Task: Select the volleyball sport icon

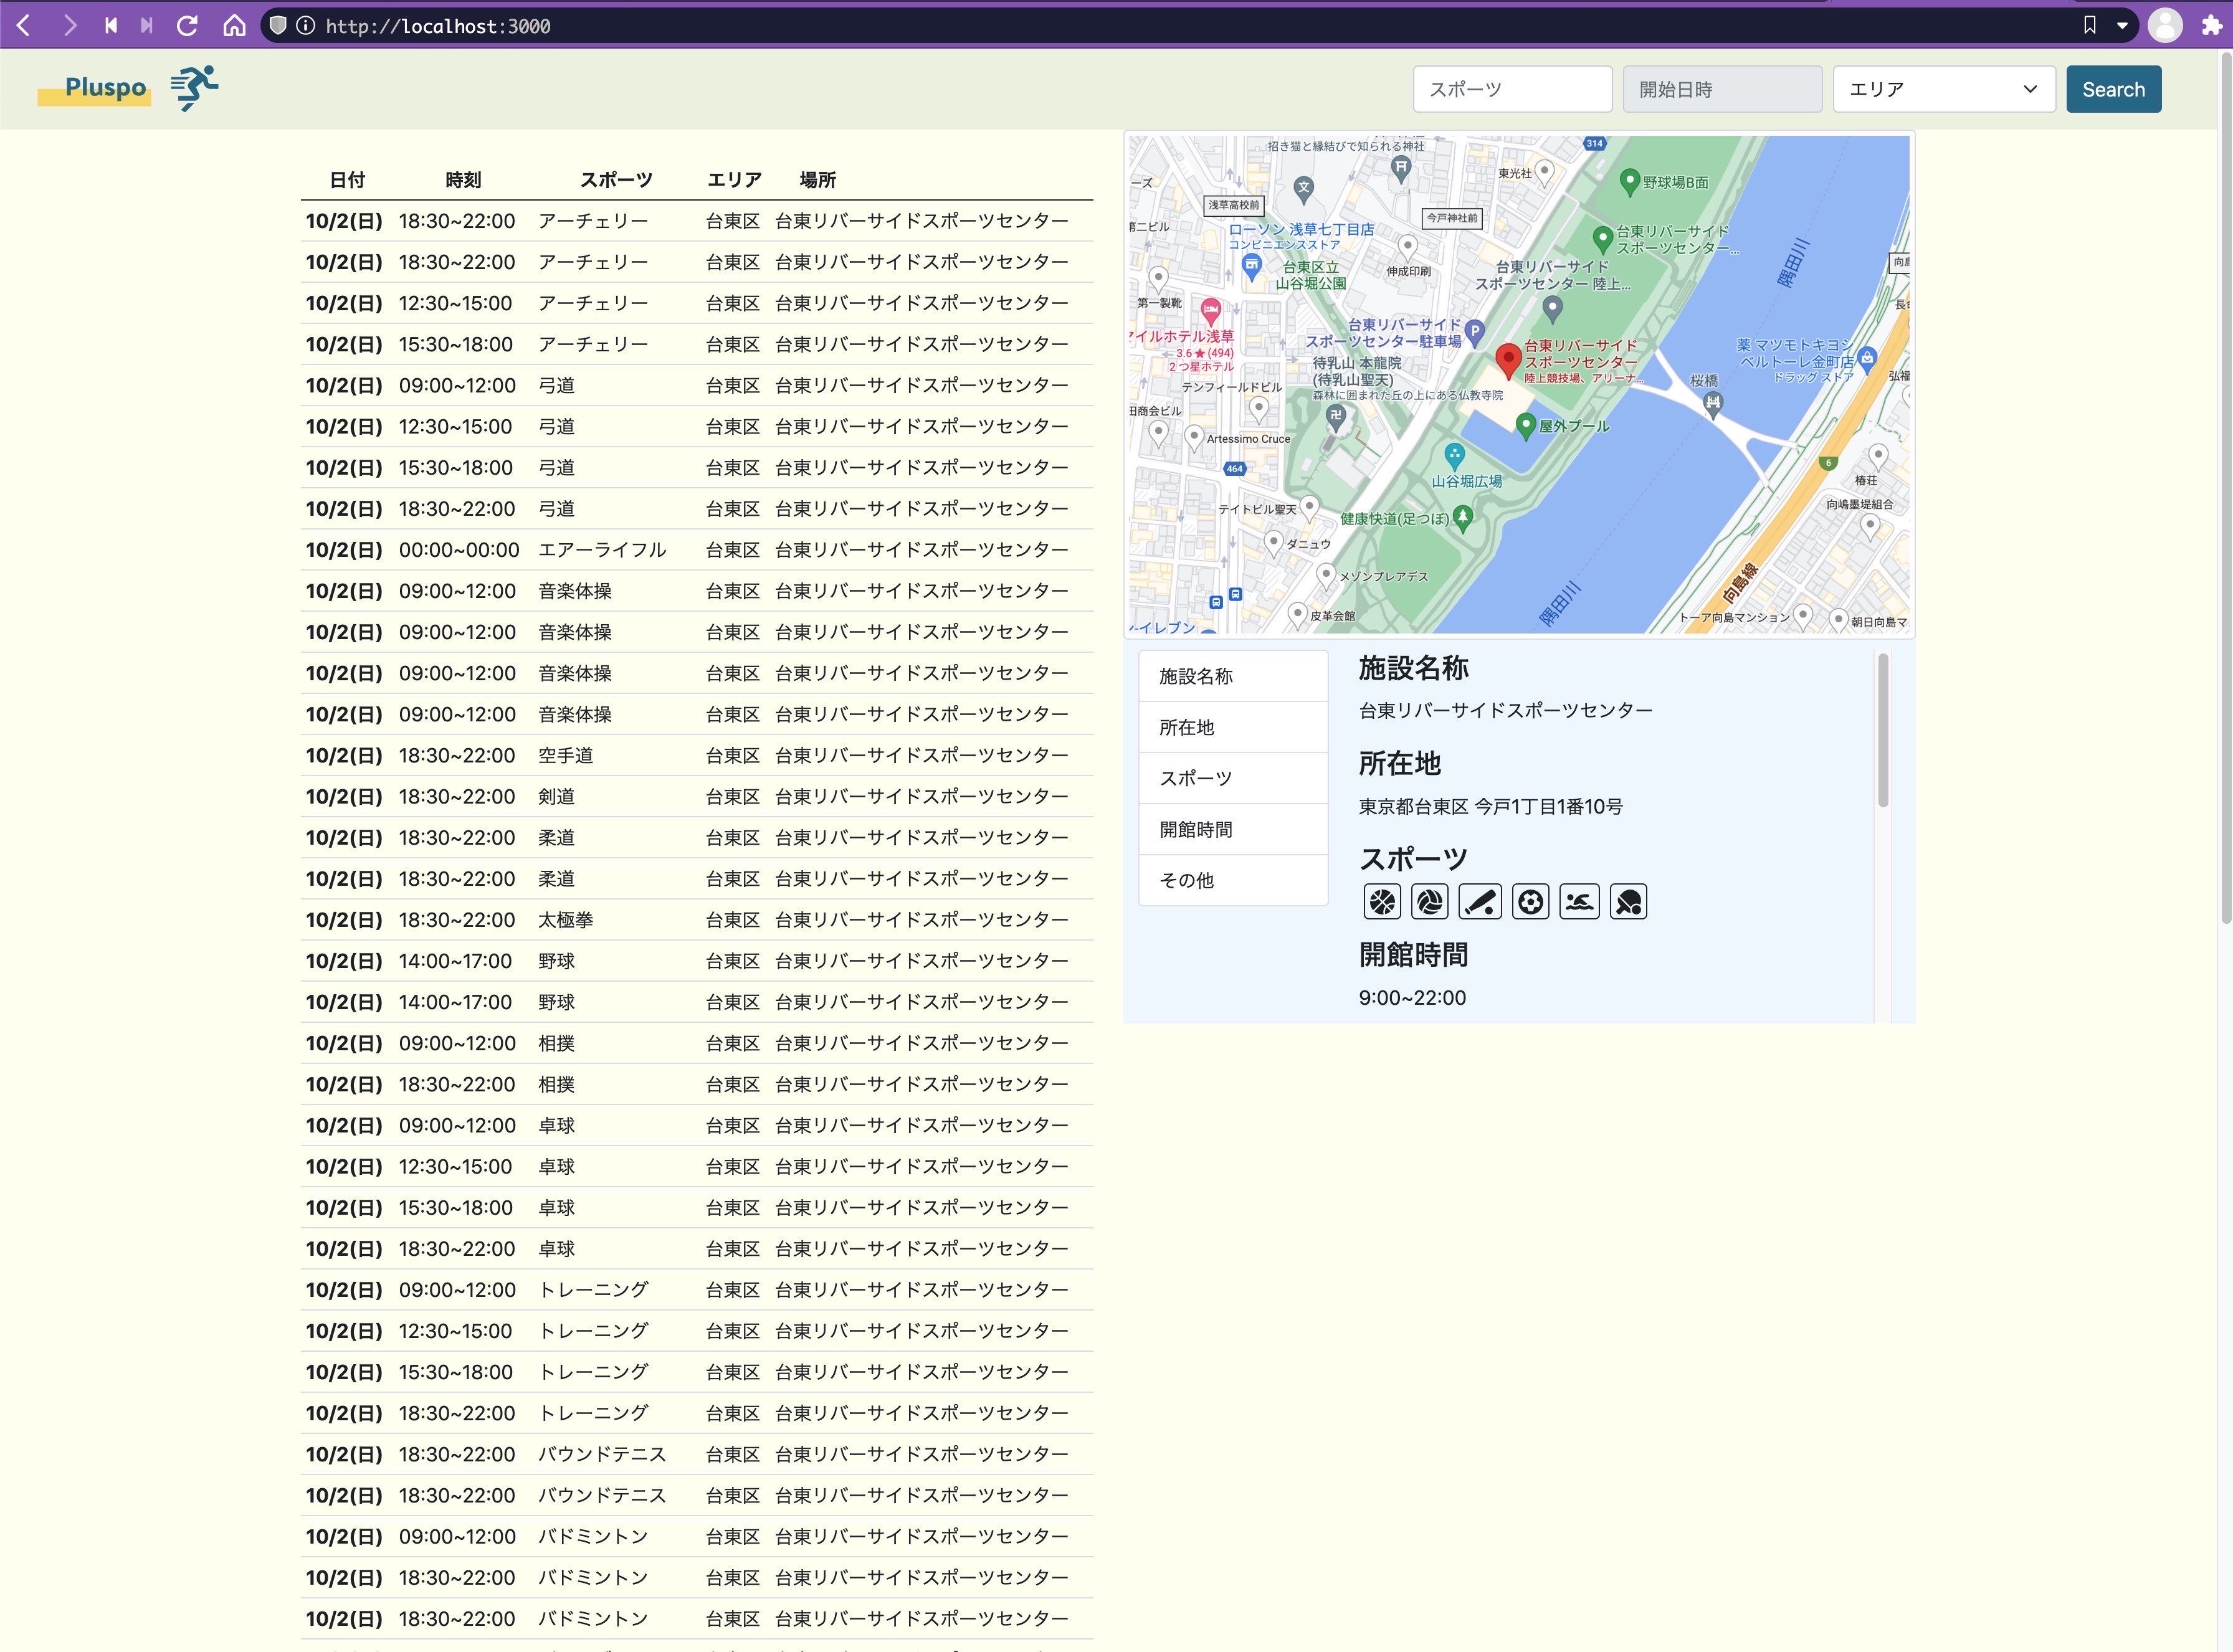Action: (1430, 901)
